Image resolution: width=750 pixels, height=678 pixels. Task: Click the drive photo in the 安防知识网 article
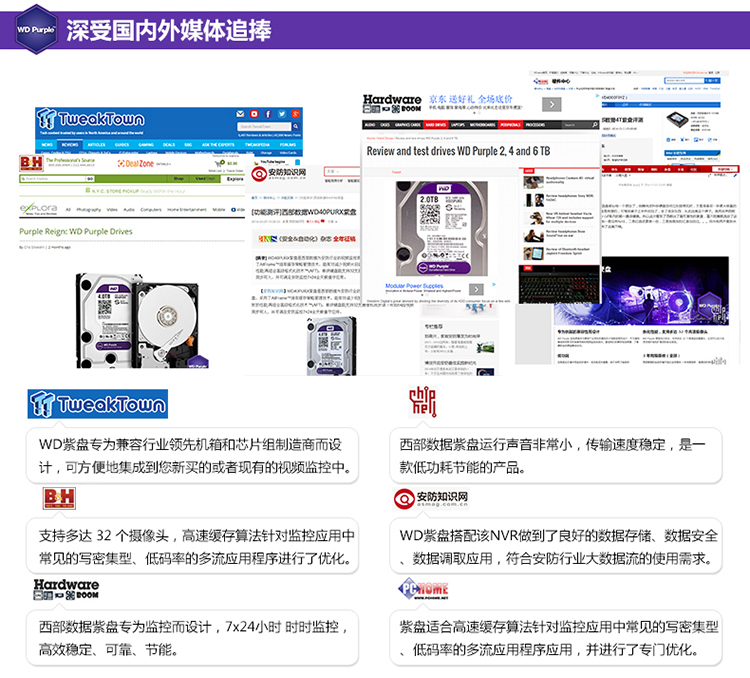click(331, 345)
